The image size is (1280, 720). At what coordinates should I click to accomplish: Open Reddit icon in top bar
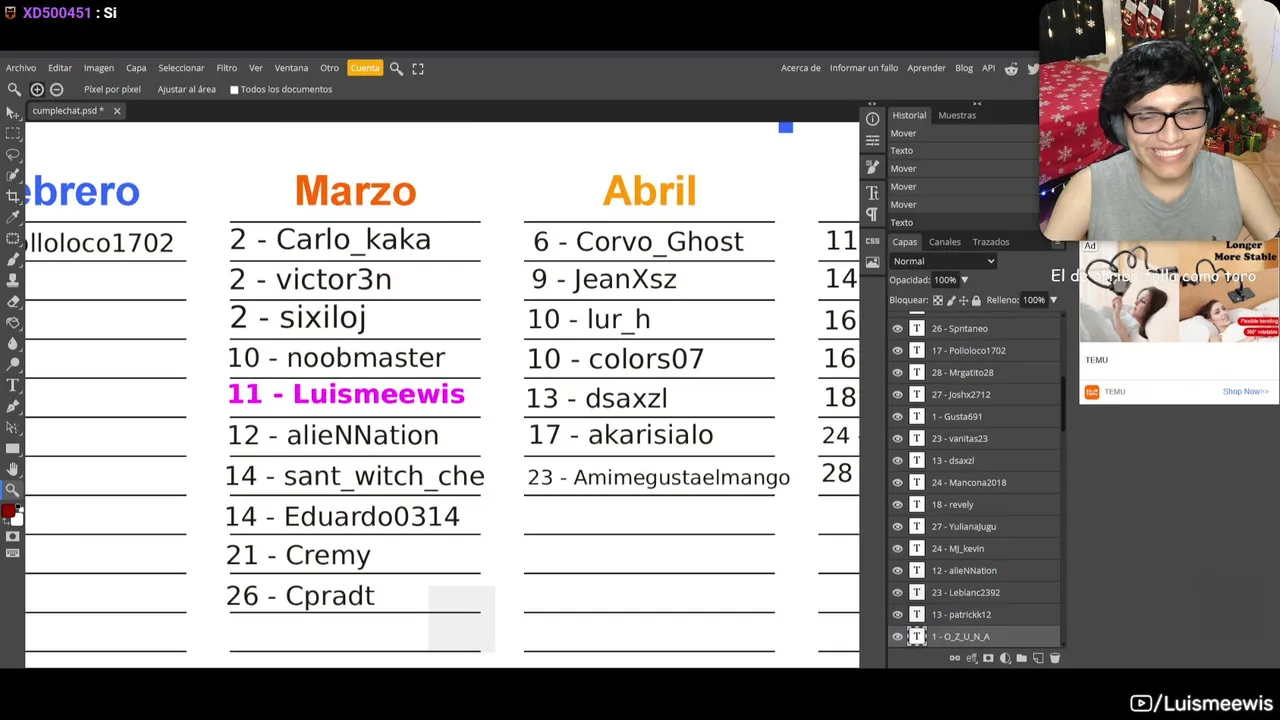pos(1011,68)
